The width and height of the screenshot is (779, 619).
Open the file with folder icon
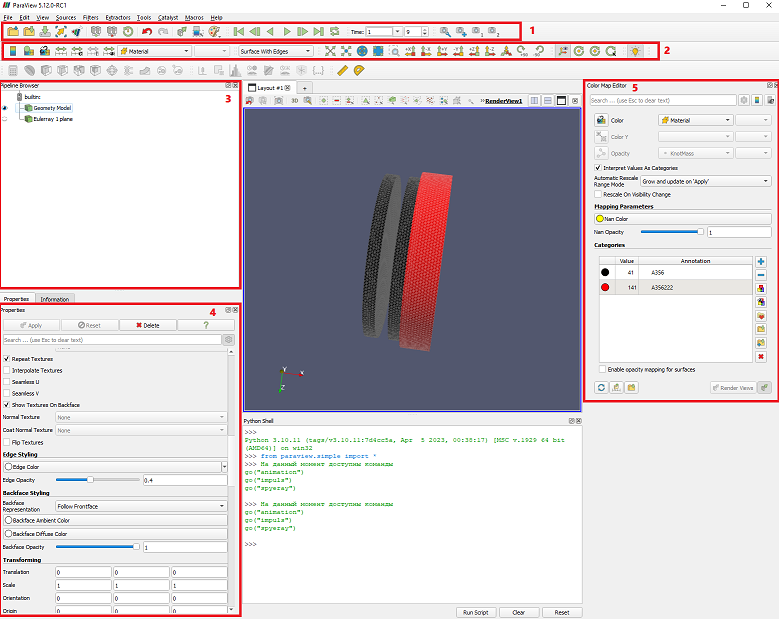13,32
